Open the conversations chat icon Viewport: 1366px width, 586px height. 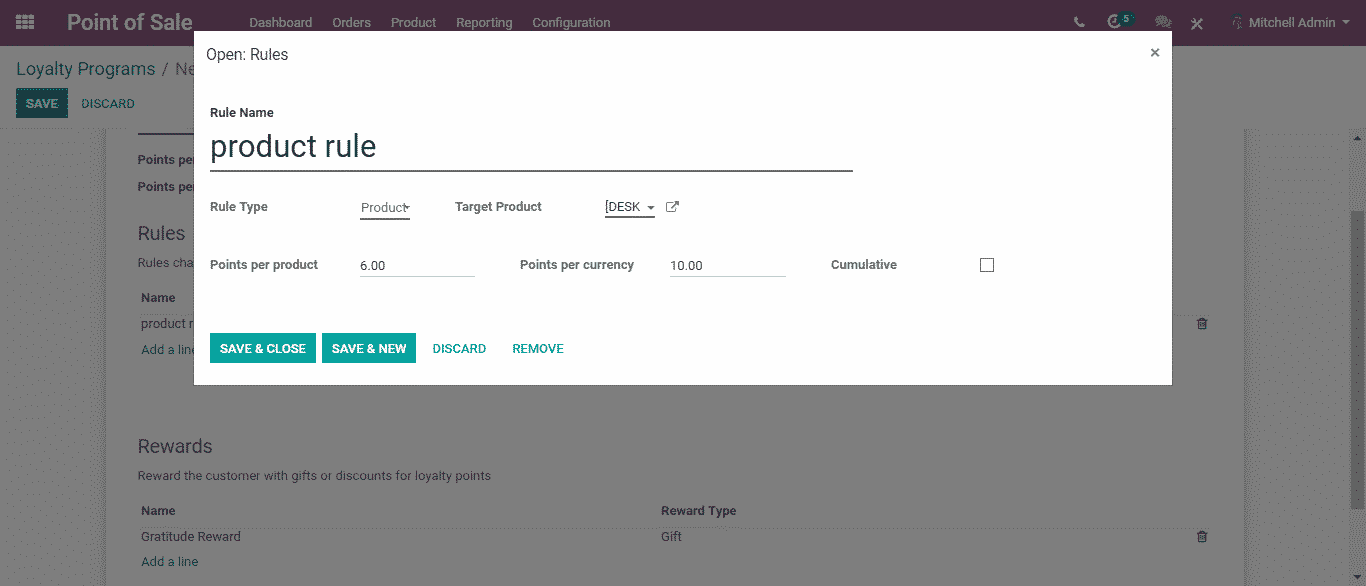pyautogui.click(x=1162, y=22)
